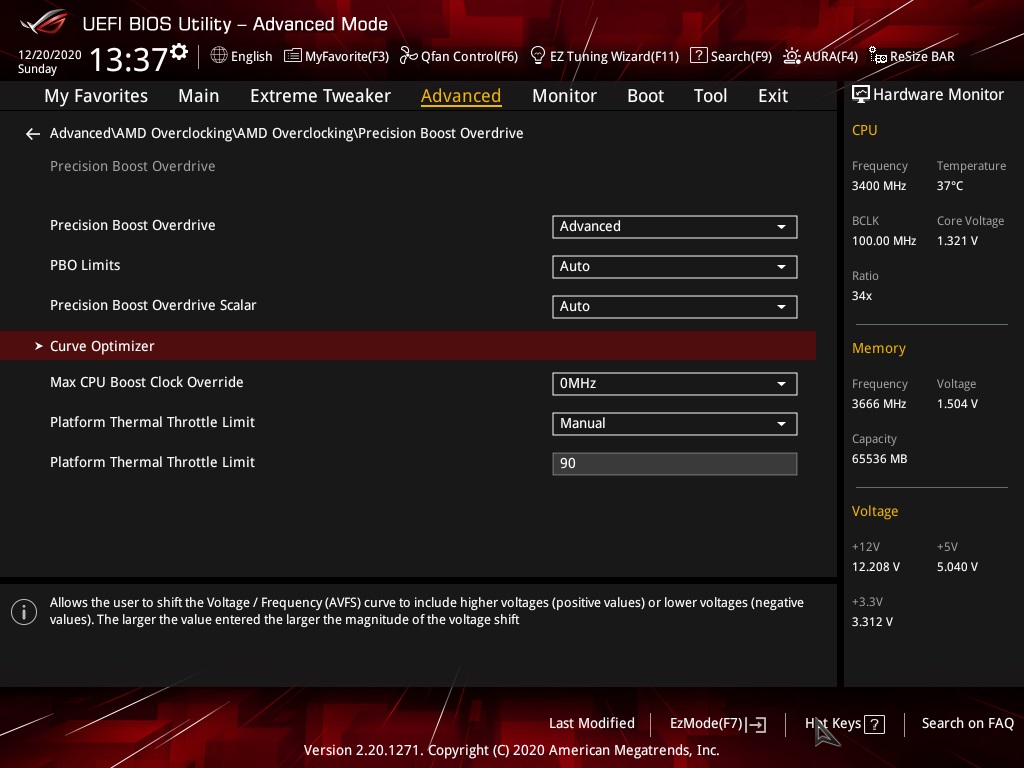The height and width of the screenshot is (768, 1024).
Task: Open Precision Boost Overdrive Scalar dropdown
Action: 675,306
